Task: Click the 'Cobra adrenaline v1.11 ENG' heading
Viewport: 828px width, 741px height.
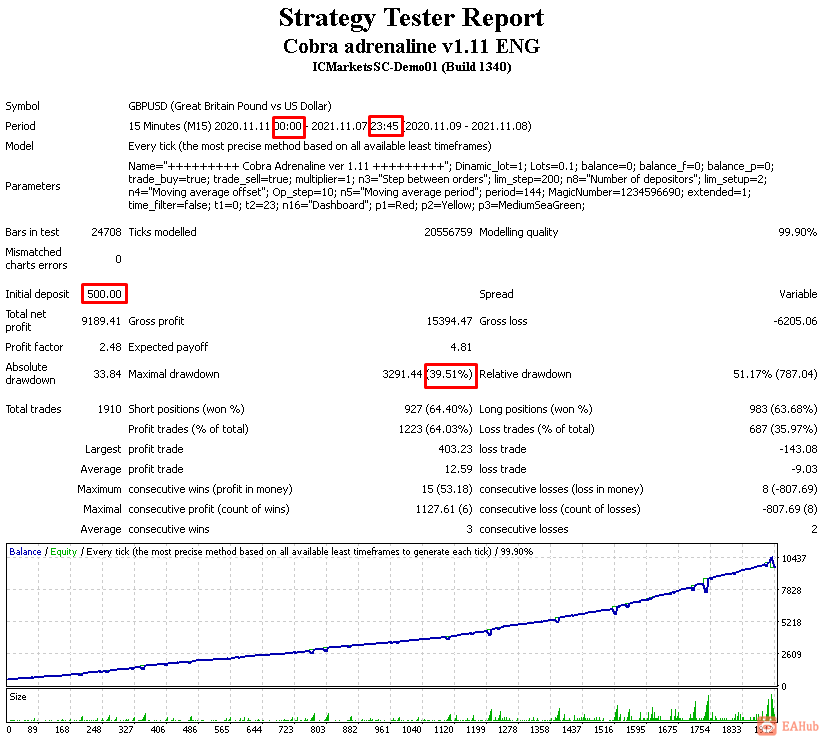Action: click(x=411, y=46)
